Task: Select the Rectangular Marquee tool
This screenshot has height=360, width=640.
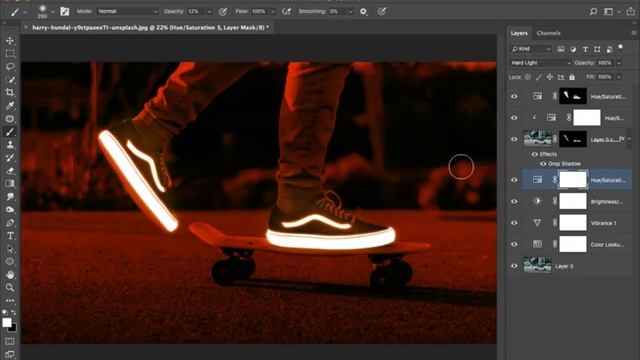Action: (10, 54)
